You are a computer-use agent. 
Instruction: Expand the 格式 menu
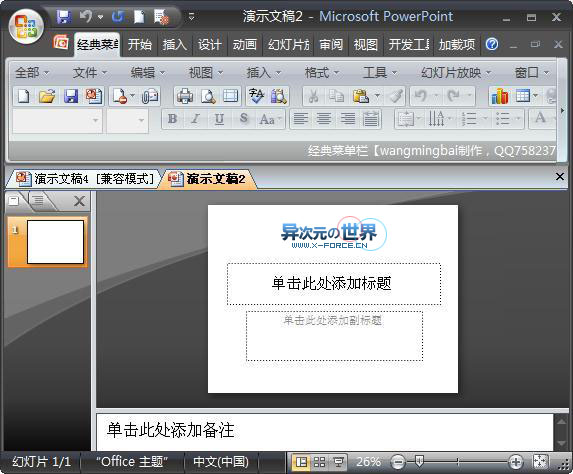pos(322,73)
